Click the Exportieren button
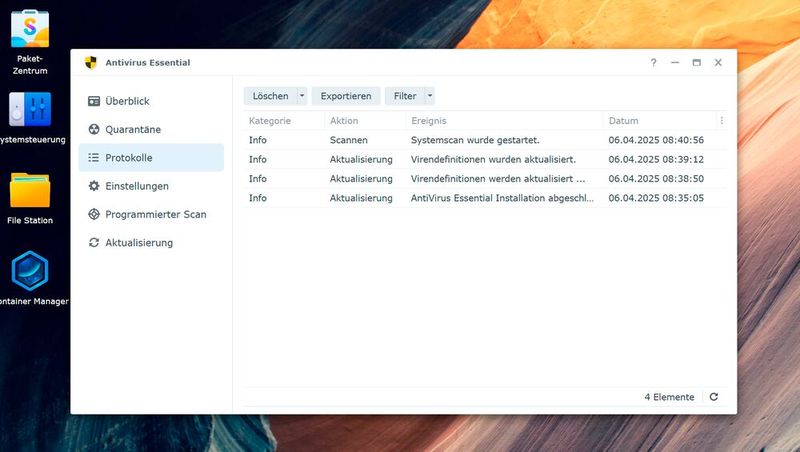Screen dimensions: 800x452 (x=346, y=96)
